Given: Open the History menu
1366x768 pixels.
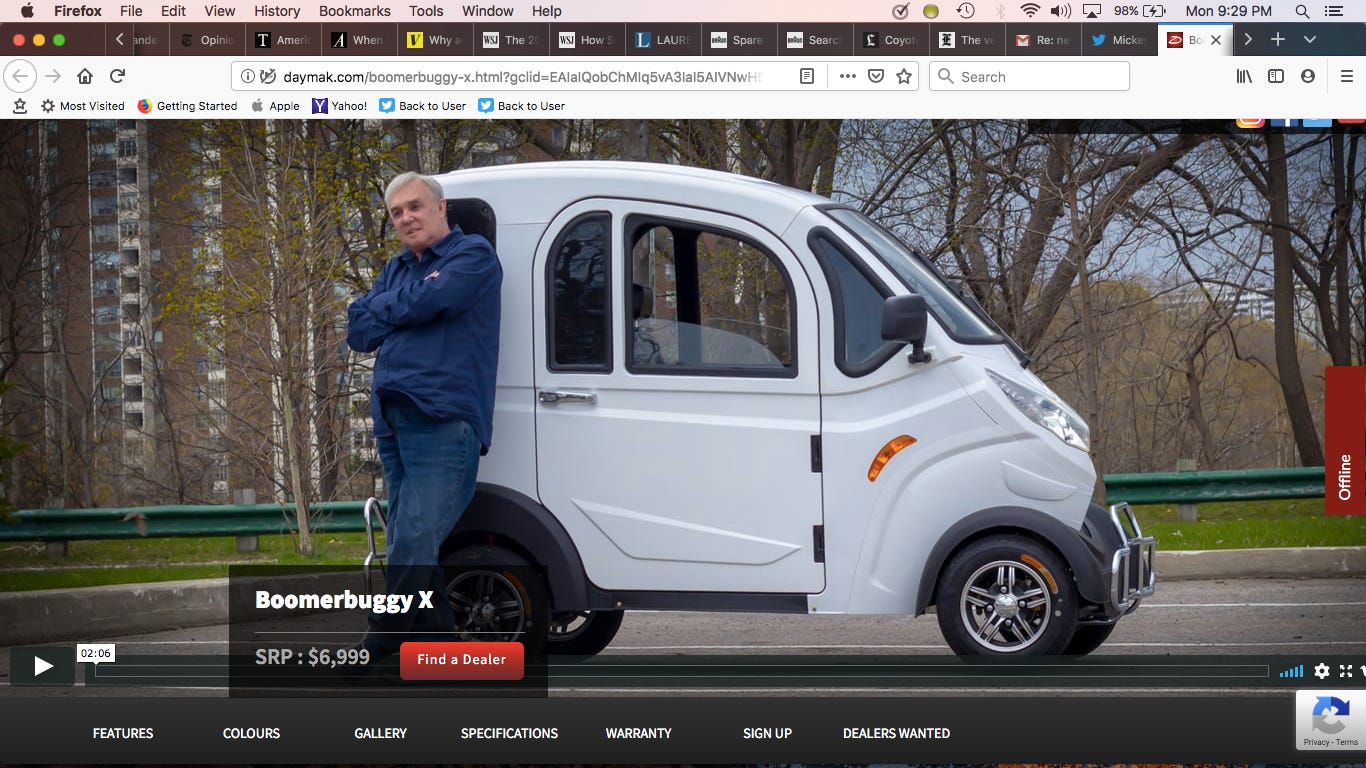Looking at the screenshot, I should 277,11.
